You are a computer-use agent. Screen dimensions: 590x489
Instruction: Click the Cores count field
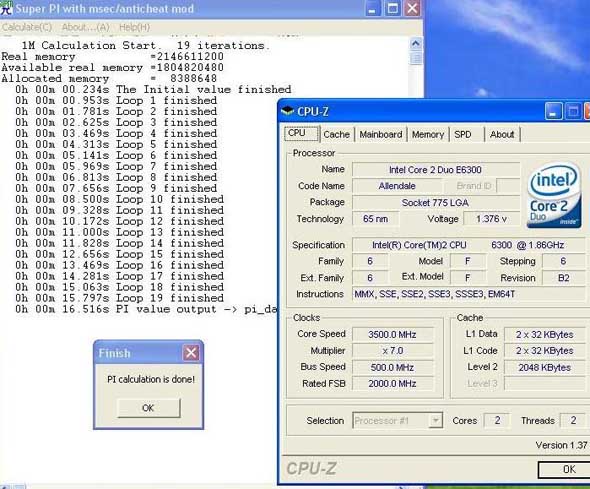pyautogui.click(x=497, y=420)
